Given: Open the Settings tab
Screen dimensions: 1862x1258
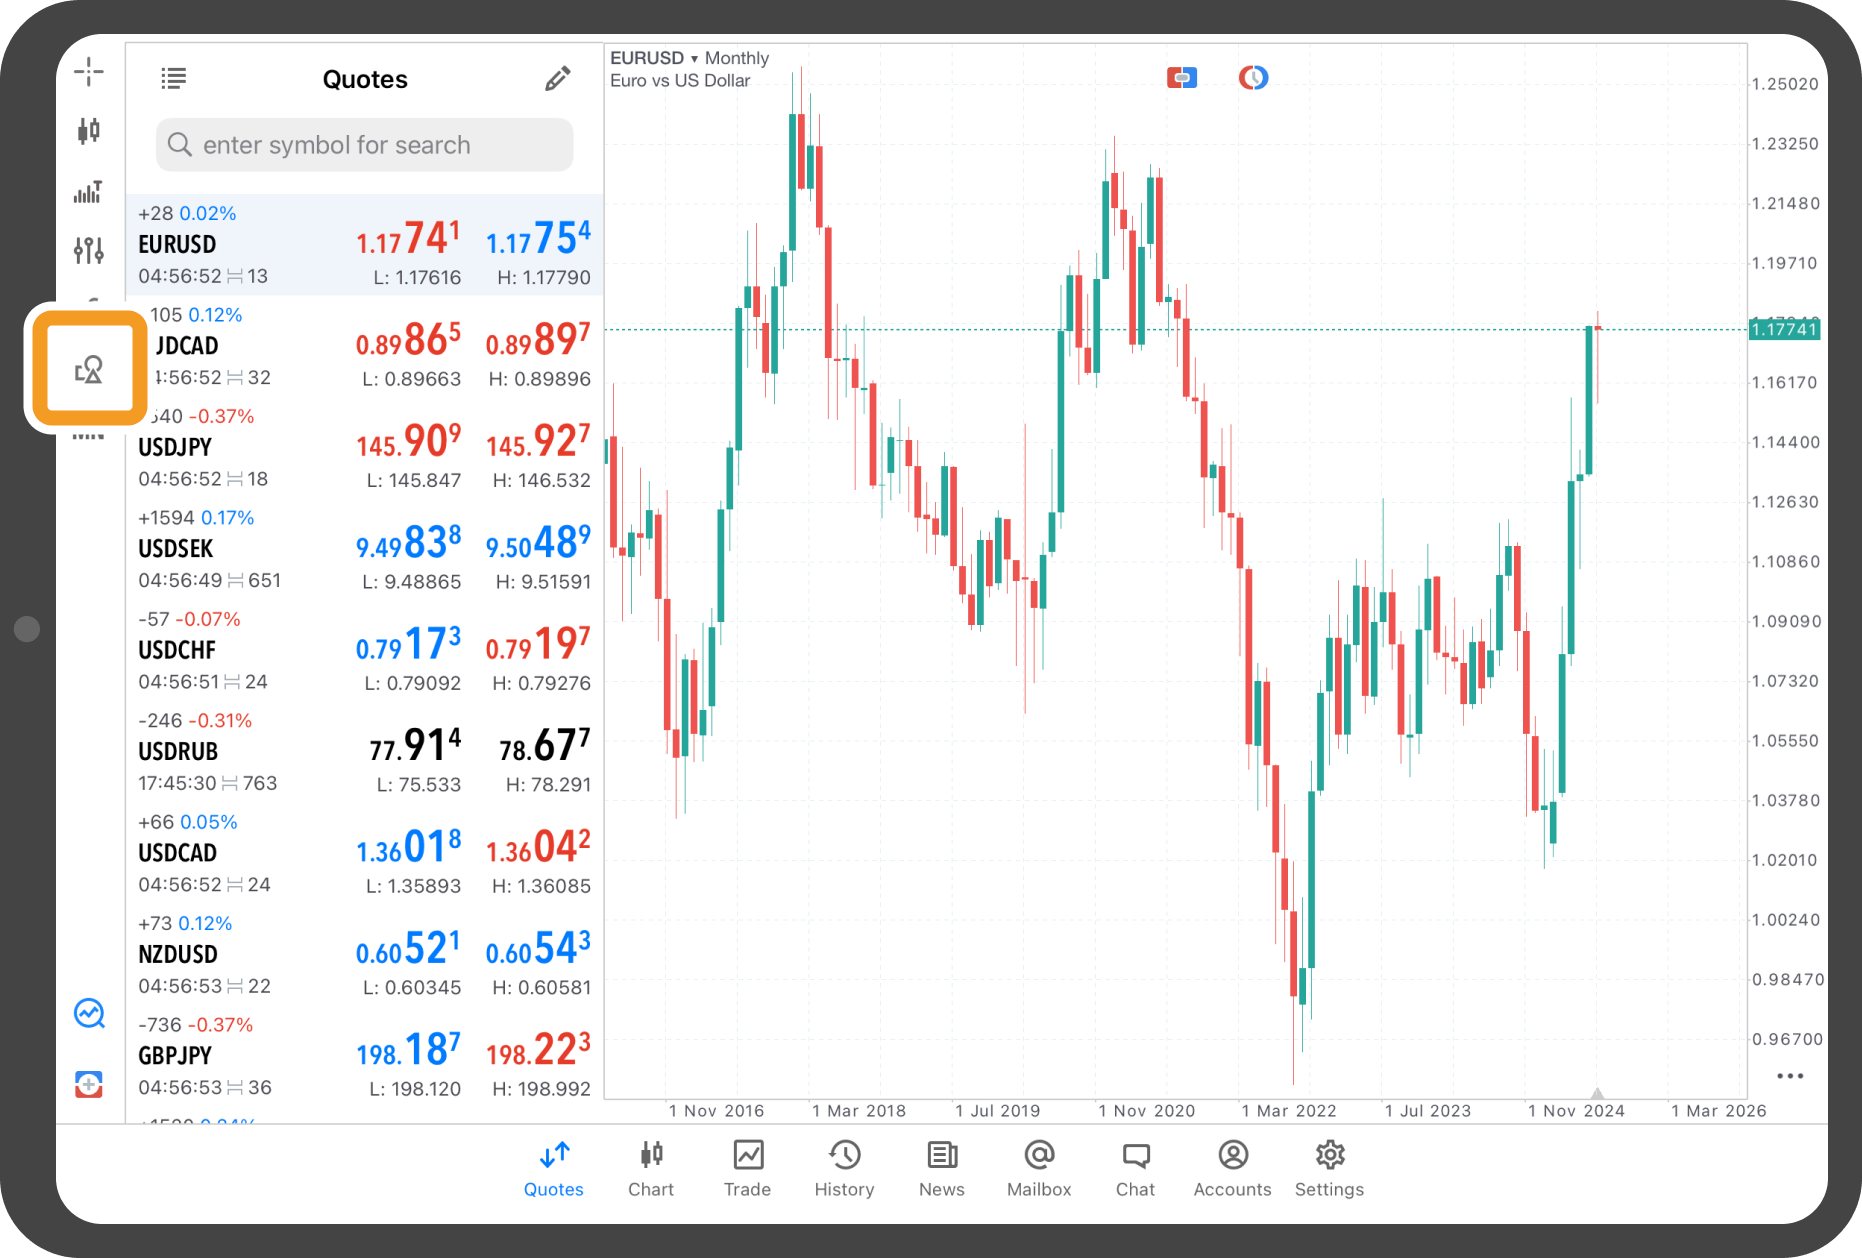Looking at the screenshot, I should [1330, 1168].
